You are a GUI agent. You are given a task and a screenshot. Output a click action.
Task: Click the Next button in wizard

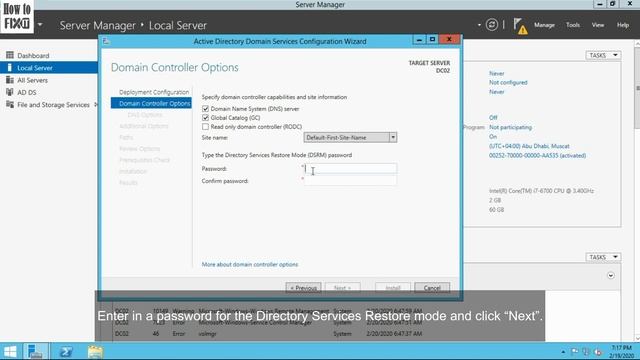coord(342,288)
